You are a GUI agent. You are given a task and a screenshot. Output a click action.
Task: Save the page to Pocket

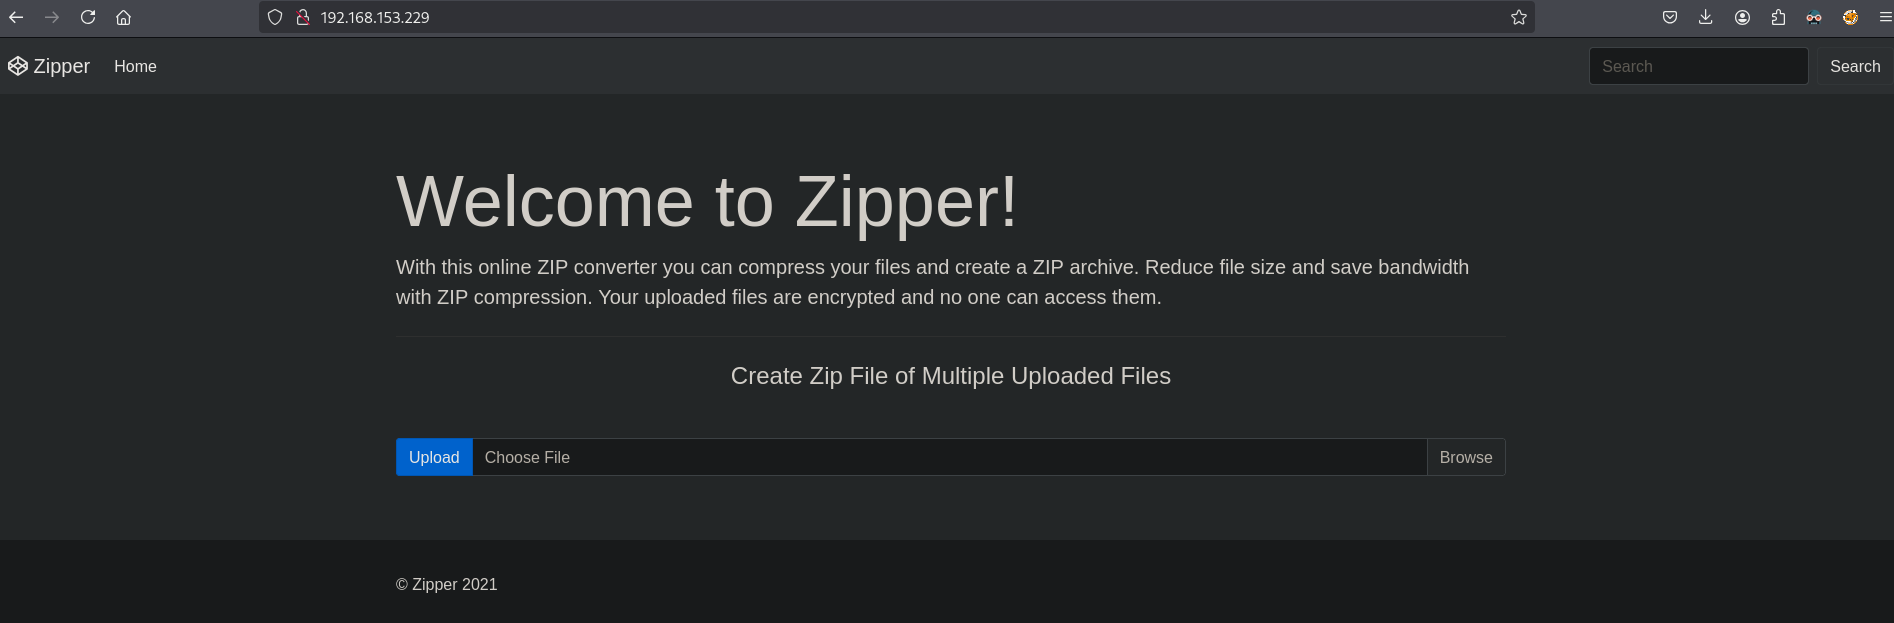pyautogui.click(x=1670, y=17)
